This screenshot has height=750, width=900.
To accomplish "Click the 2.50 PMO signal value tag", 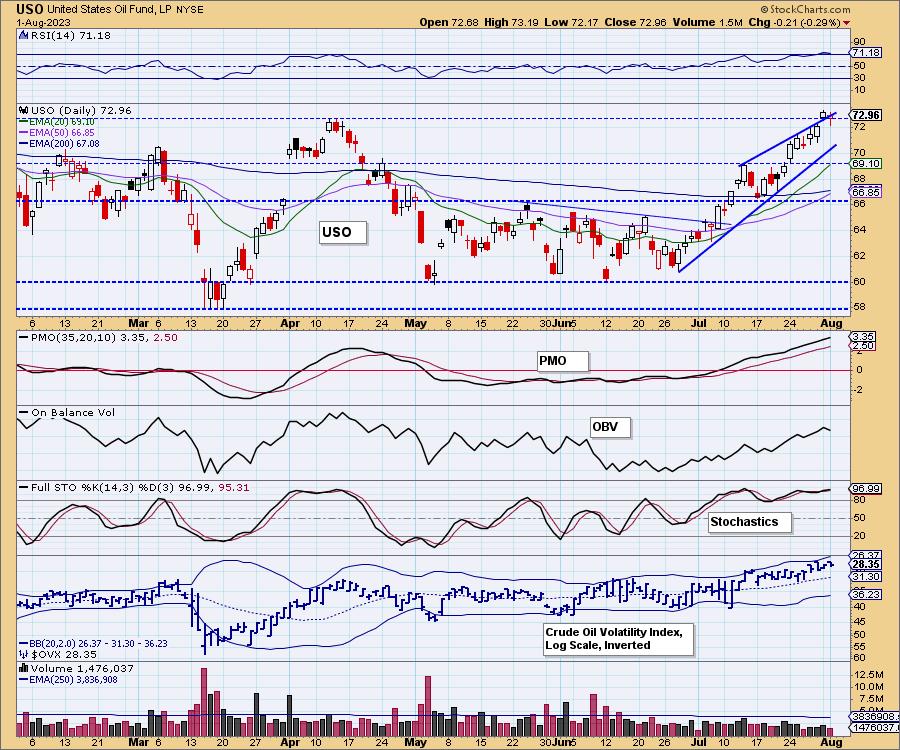I will (x=863, y=345).
